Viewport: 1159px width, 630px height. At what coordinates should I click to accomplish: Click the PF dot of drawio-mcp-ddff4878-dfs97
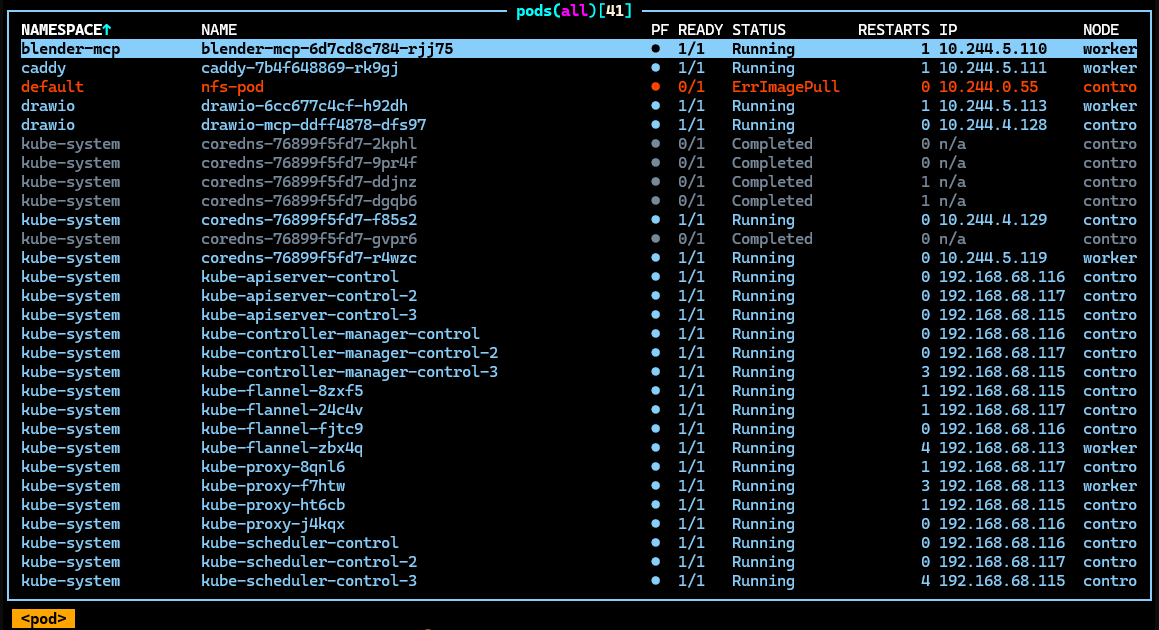pos(656,125)
